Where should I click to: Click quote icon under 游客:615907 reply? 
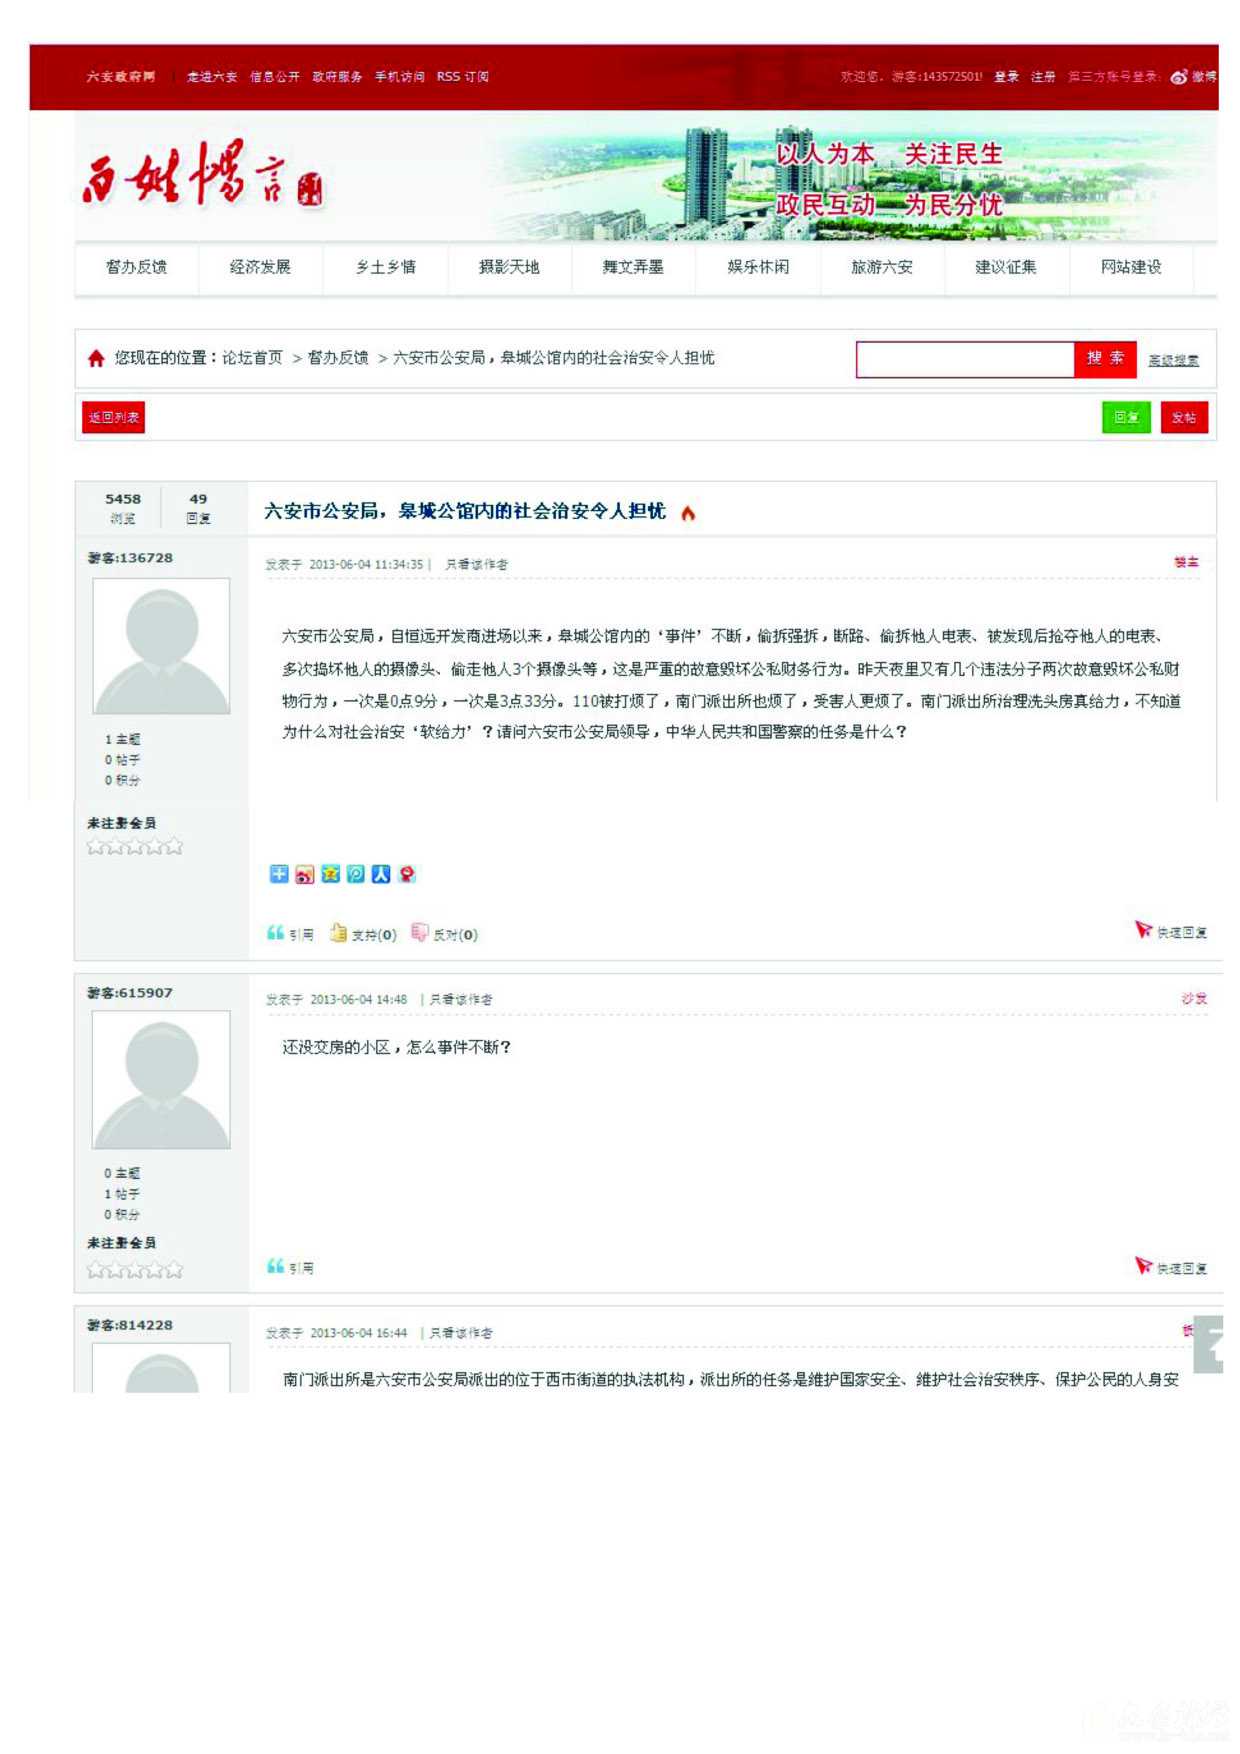click(x=275, y=1266)
